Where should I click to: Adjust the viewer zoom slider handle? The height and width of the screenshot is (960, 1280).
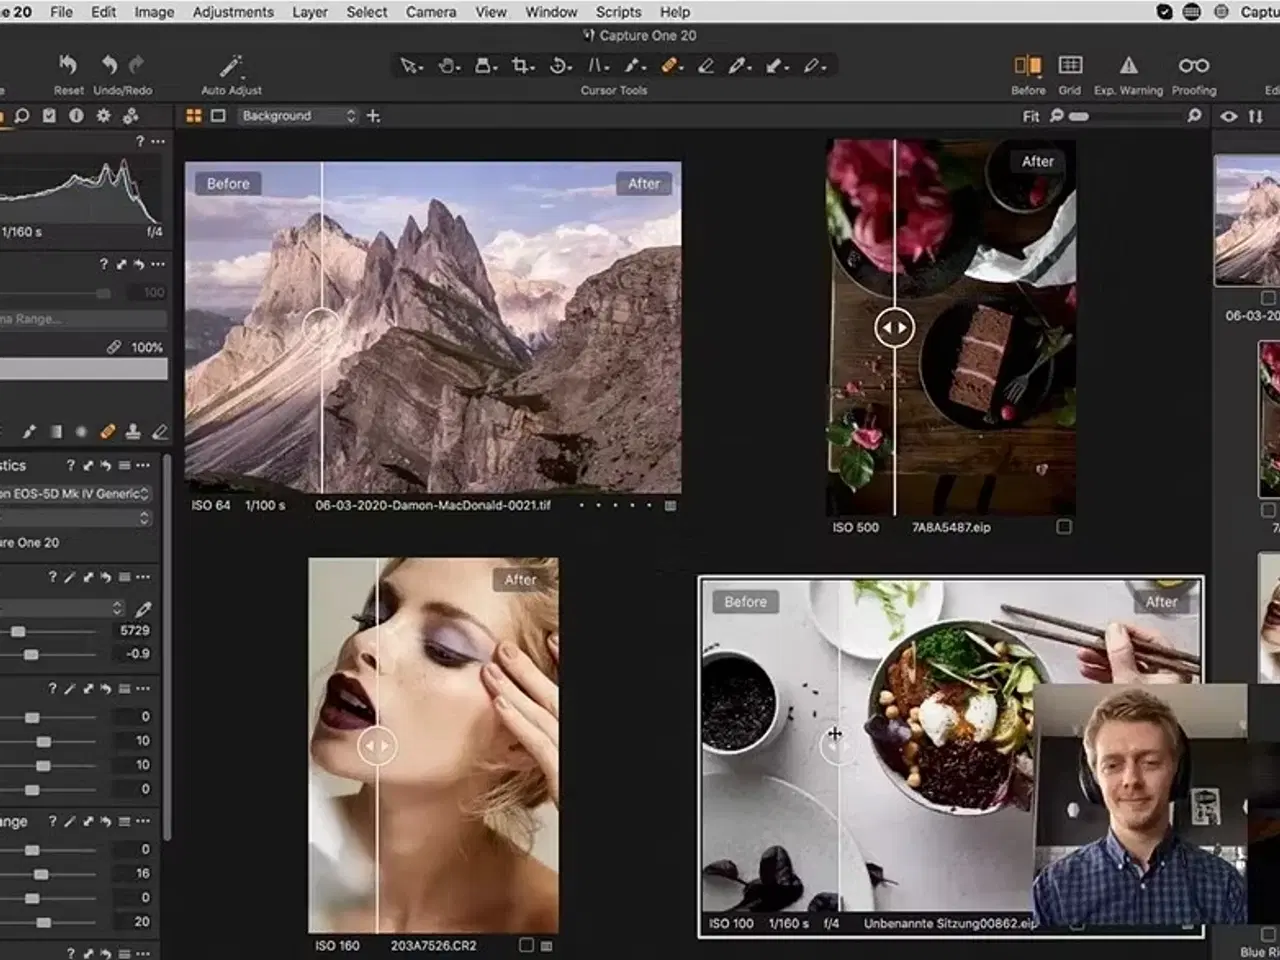1078,116
